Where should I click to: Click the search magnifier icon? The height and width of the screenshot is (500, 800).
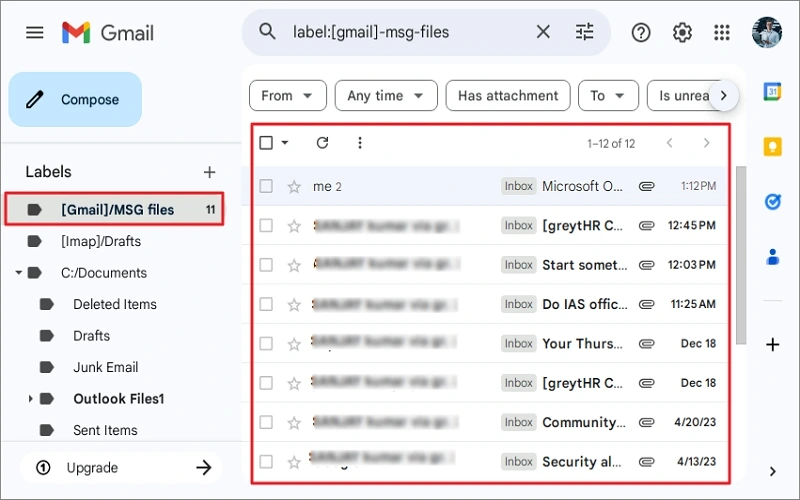tap(267, 32)
